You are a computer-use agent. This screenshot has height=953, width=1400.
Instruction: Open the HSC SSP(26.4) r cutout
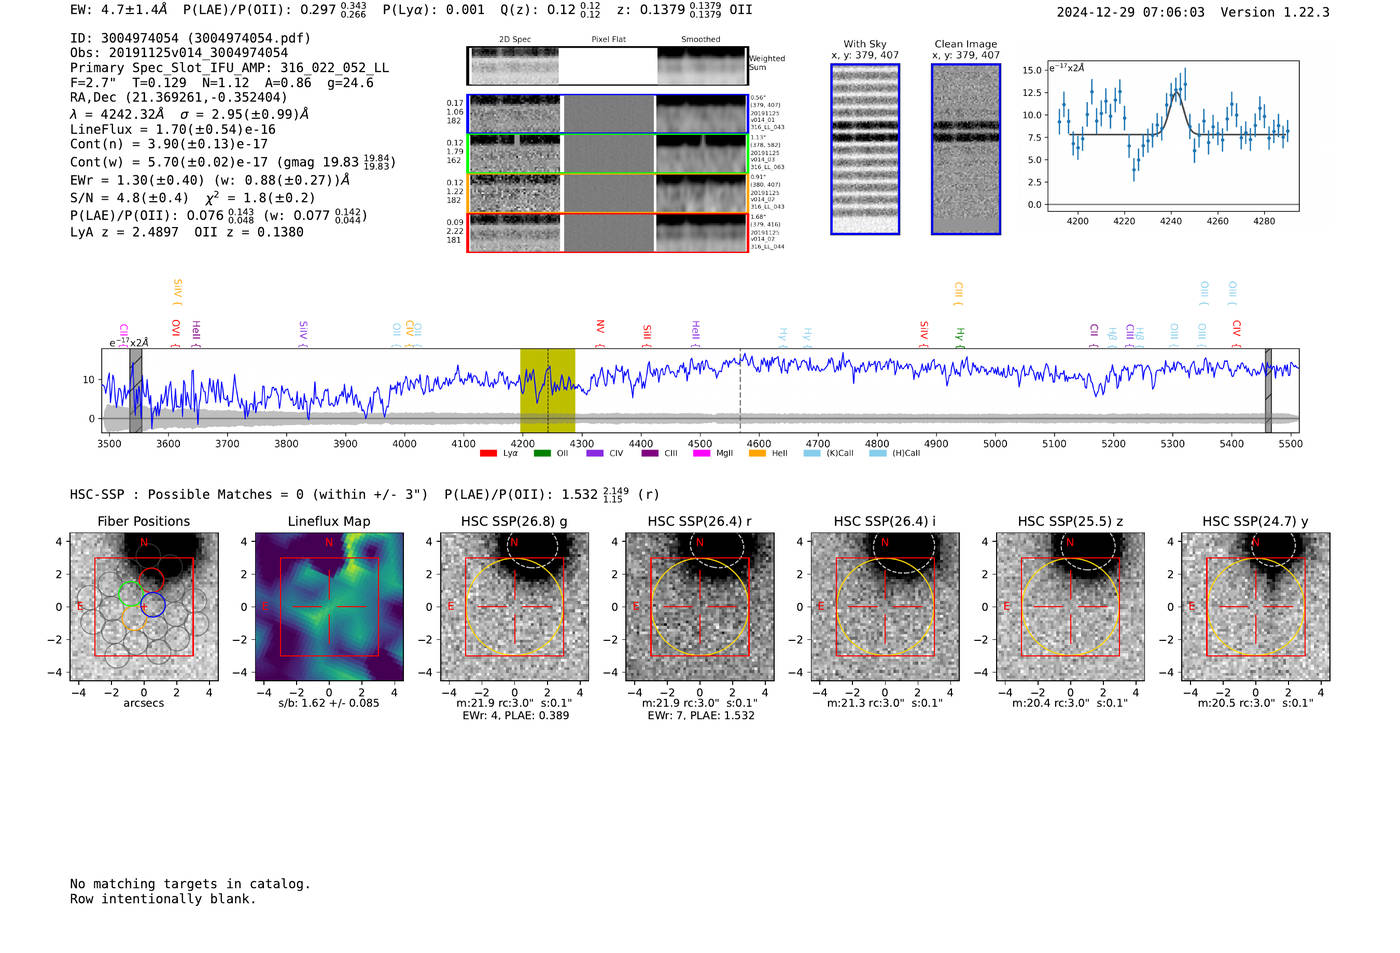point(700,607)
